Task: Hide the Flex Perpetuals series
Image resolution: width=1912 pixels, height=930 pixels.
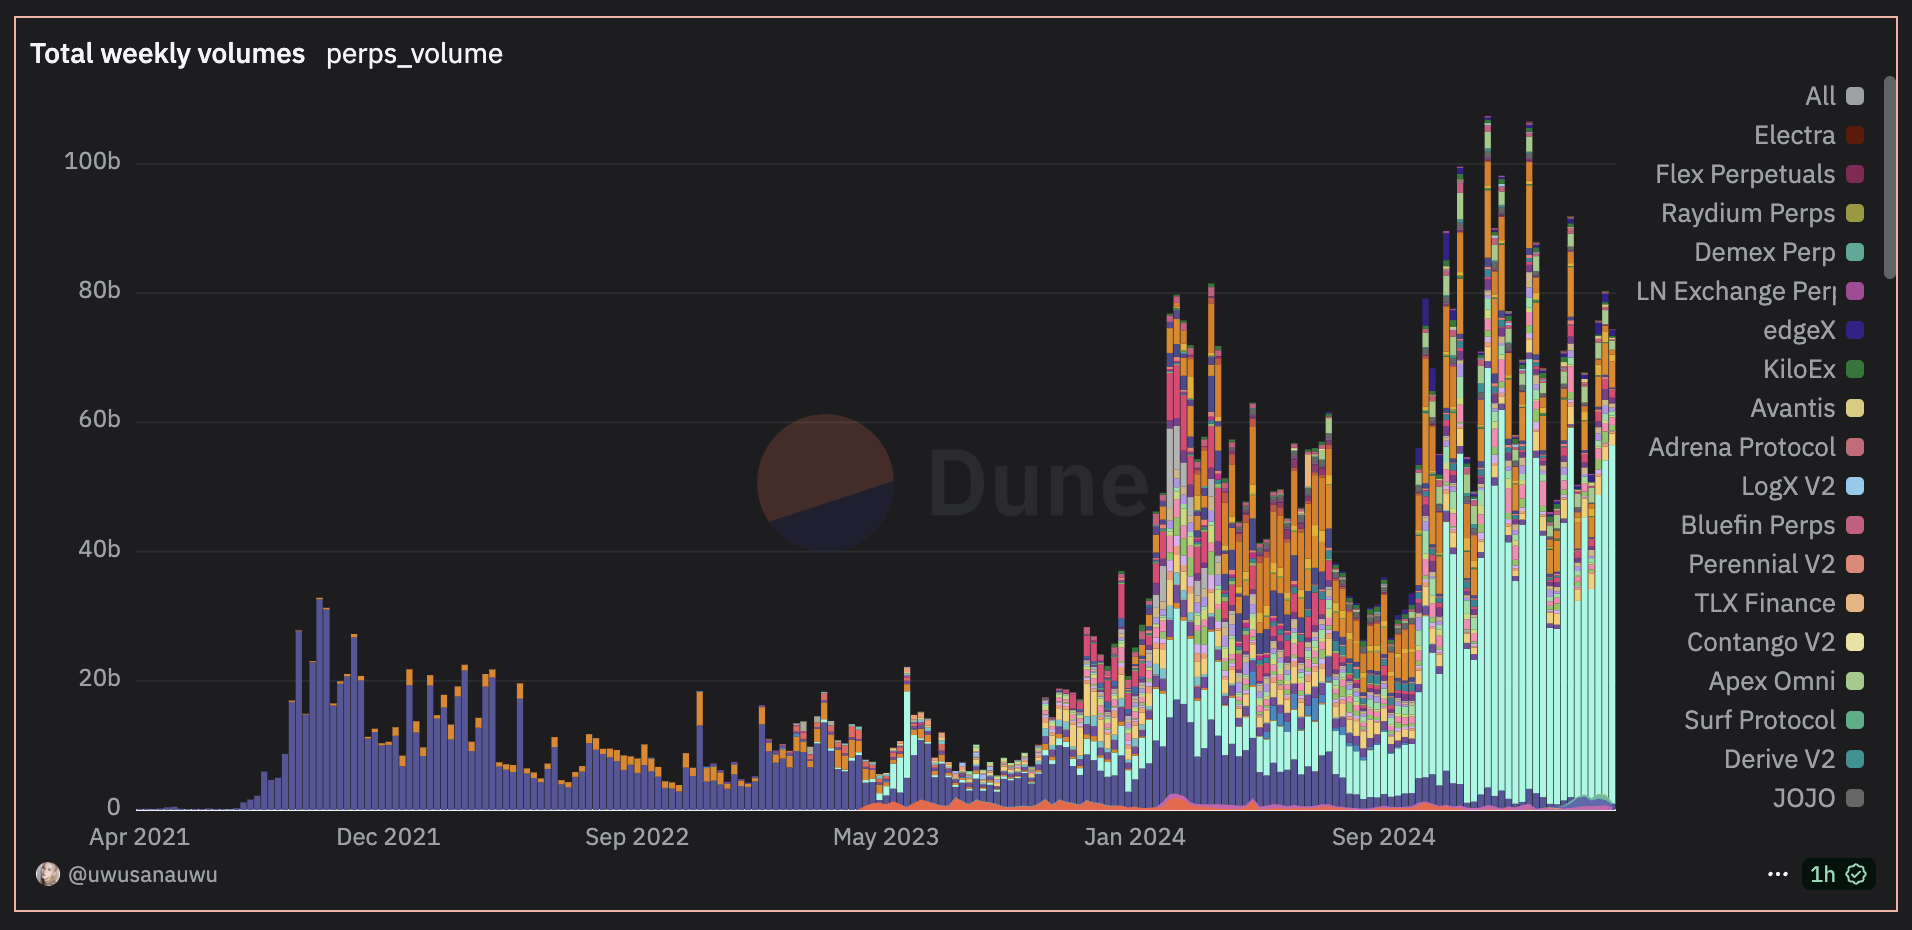Action: [1758, 174]
